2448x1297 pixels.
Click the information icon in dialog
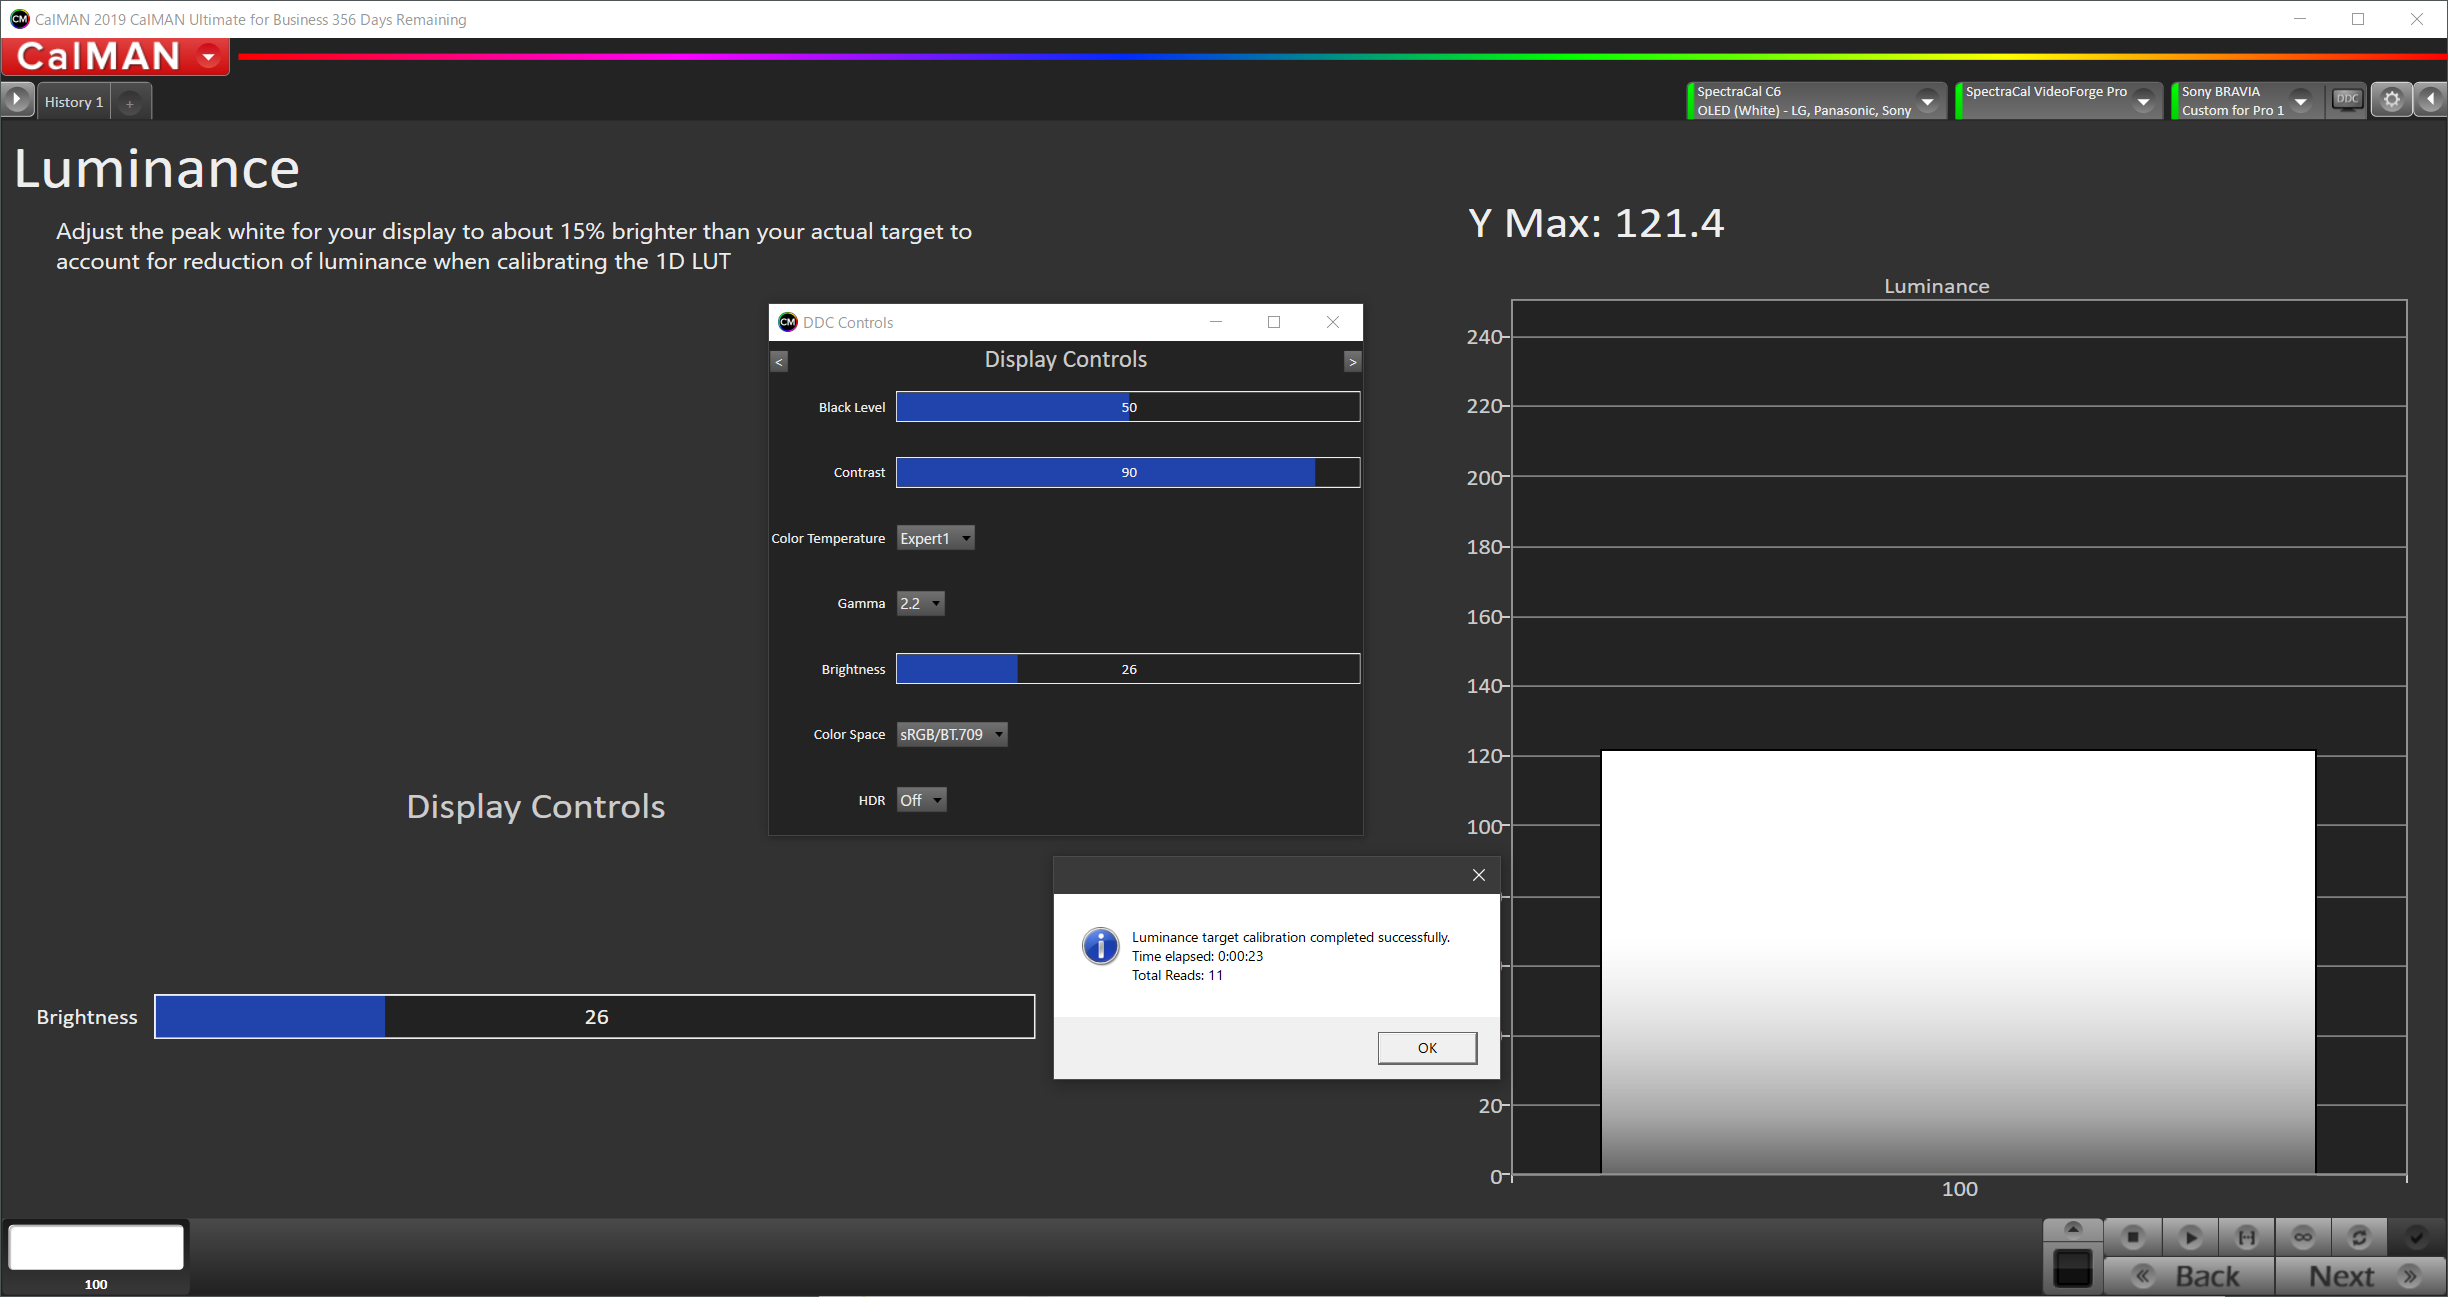click(x=1100, y=945)
